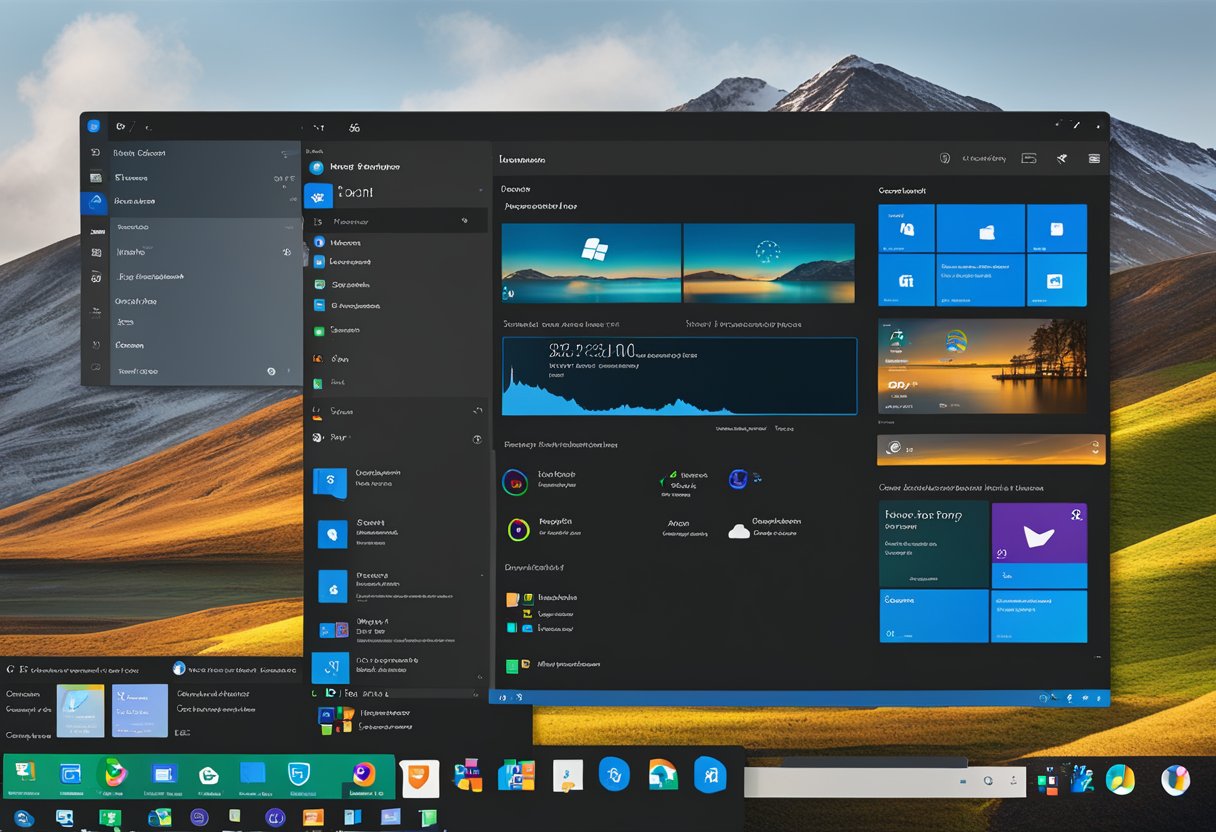Open the dropdown arrow on the highlighted list row
Screen dimensions: 1216x832
tap(465, 221)
